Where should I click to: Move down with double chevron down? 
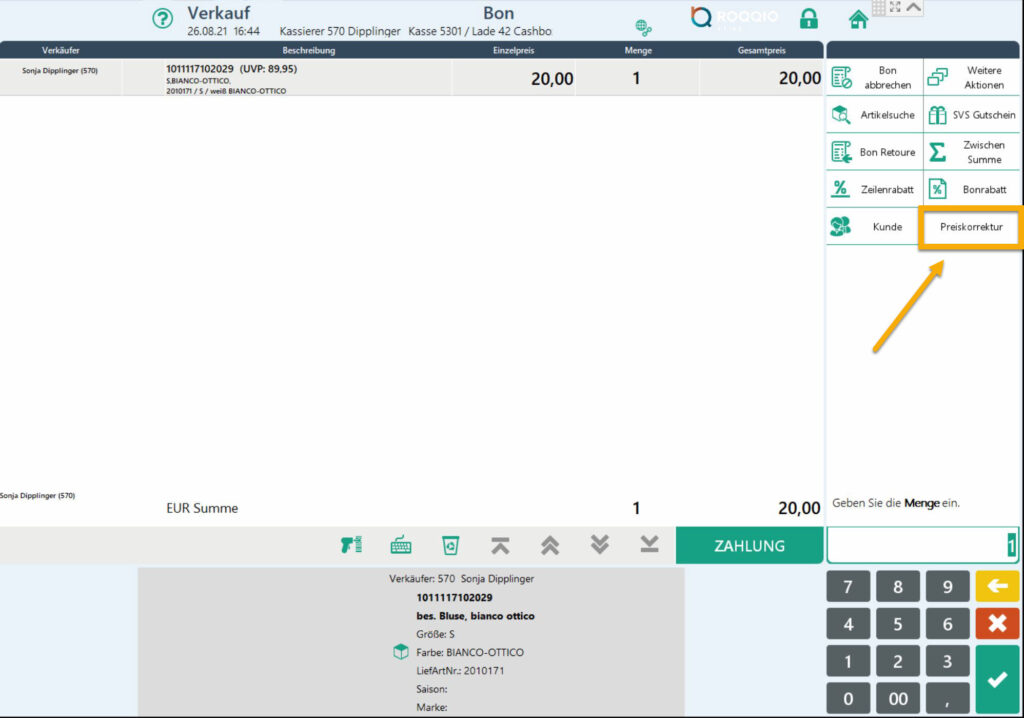599,545
